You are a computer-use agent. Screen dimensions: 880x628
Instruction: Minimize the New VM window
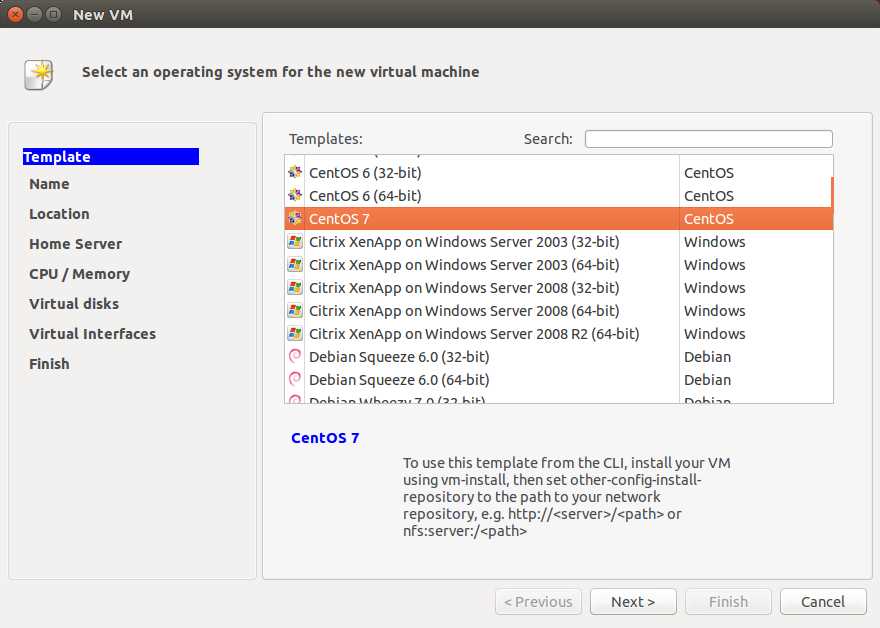click(x=34, y=14)
